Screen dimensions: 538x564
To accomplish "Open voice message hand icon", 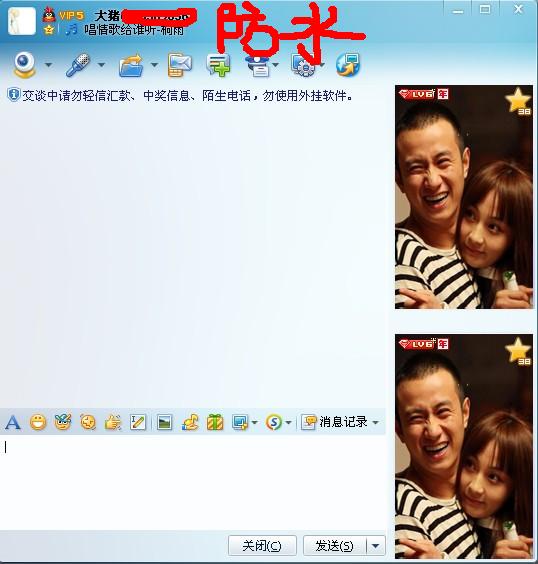I will pyautogui.click(x=113, y=422).
